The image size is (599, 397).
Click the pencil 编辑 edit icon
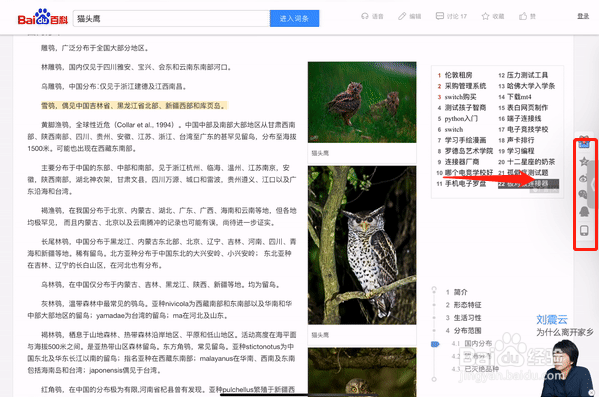click(x=402, y=16)
